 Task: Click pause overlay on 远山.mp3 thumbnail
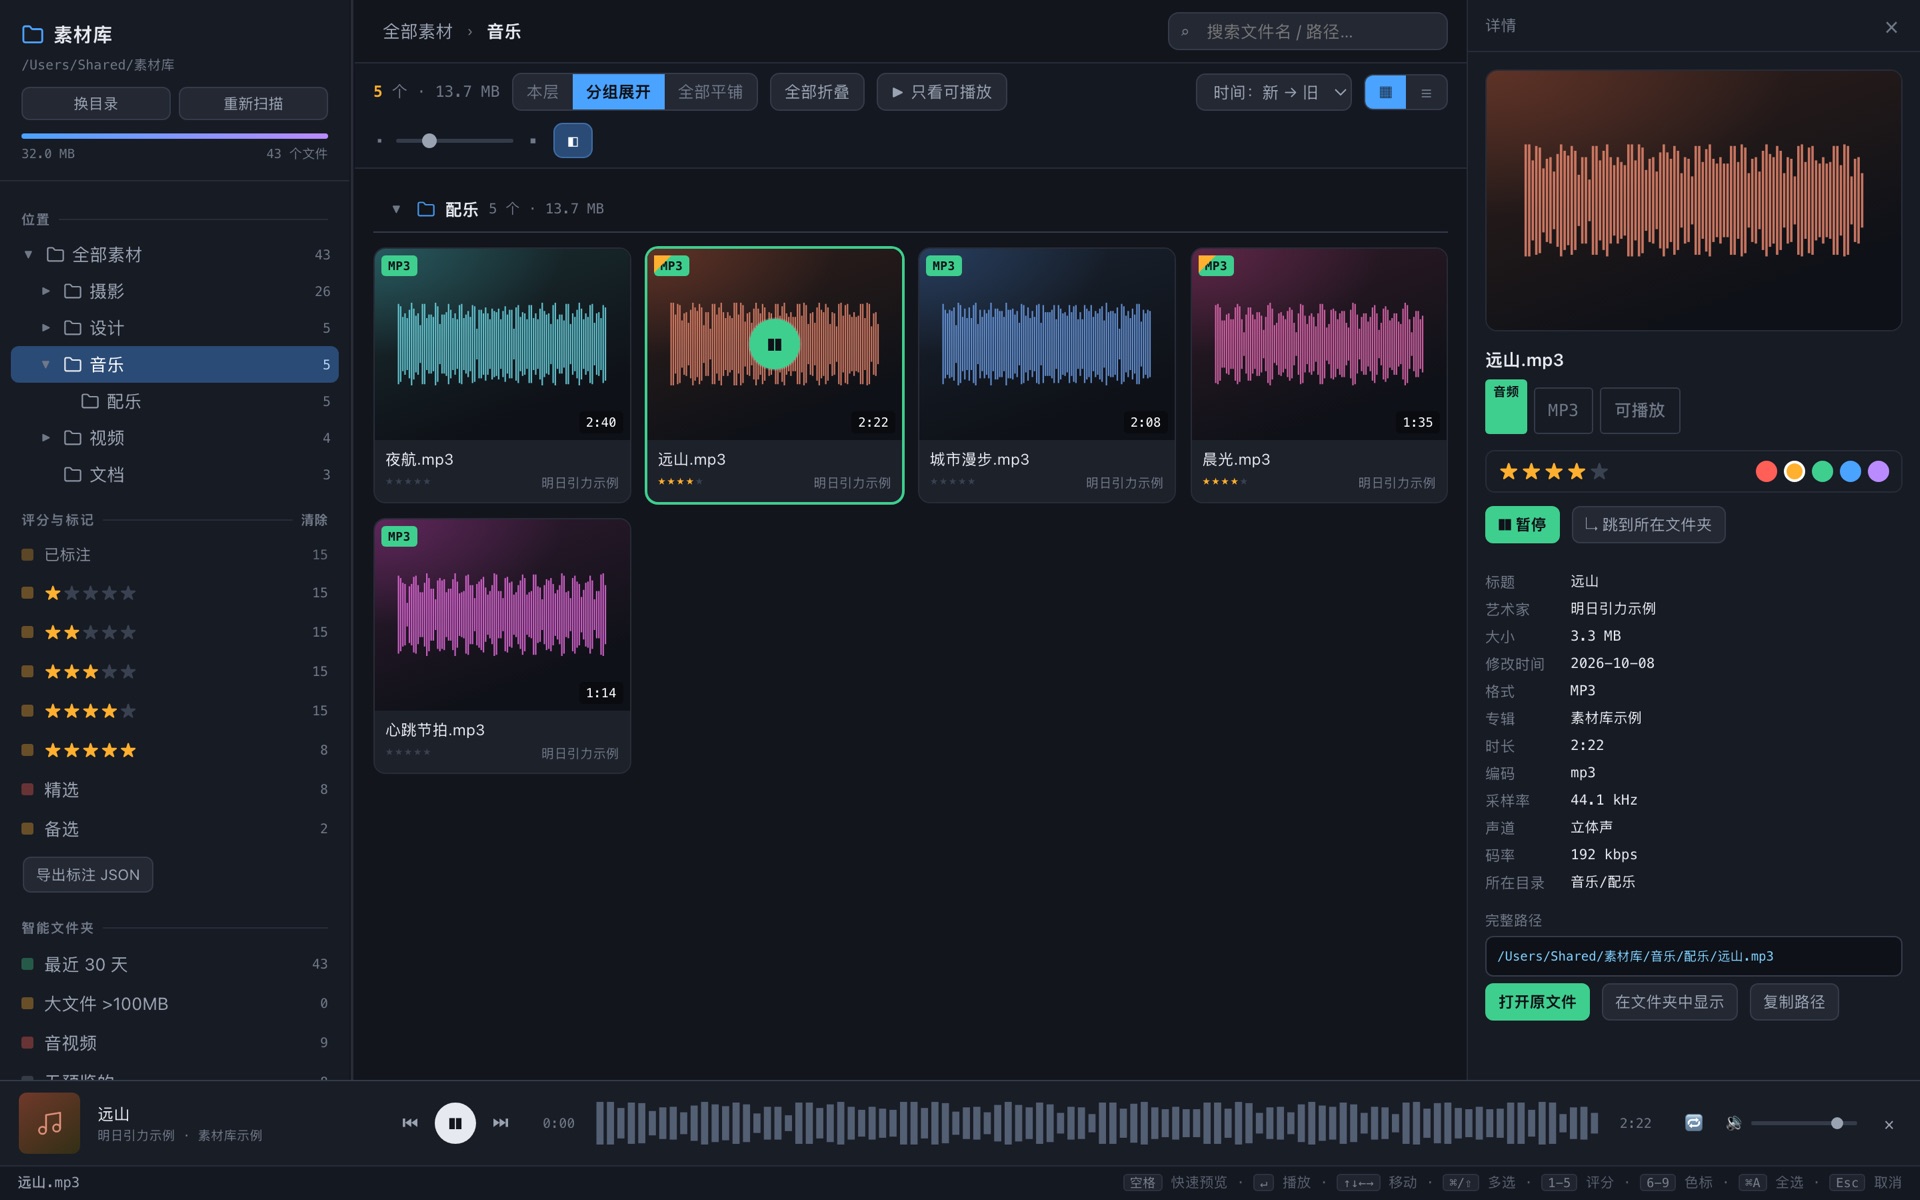point(774,344)
